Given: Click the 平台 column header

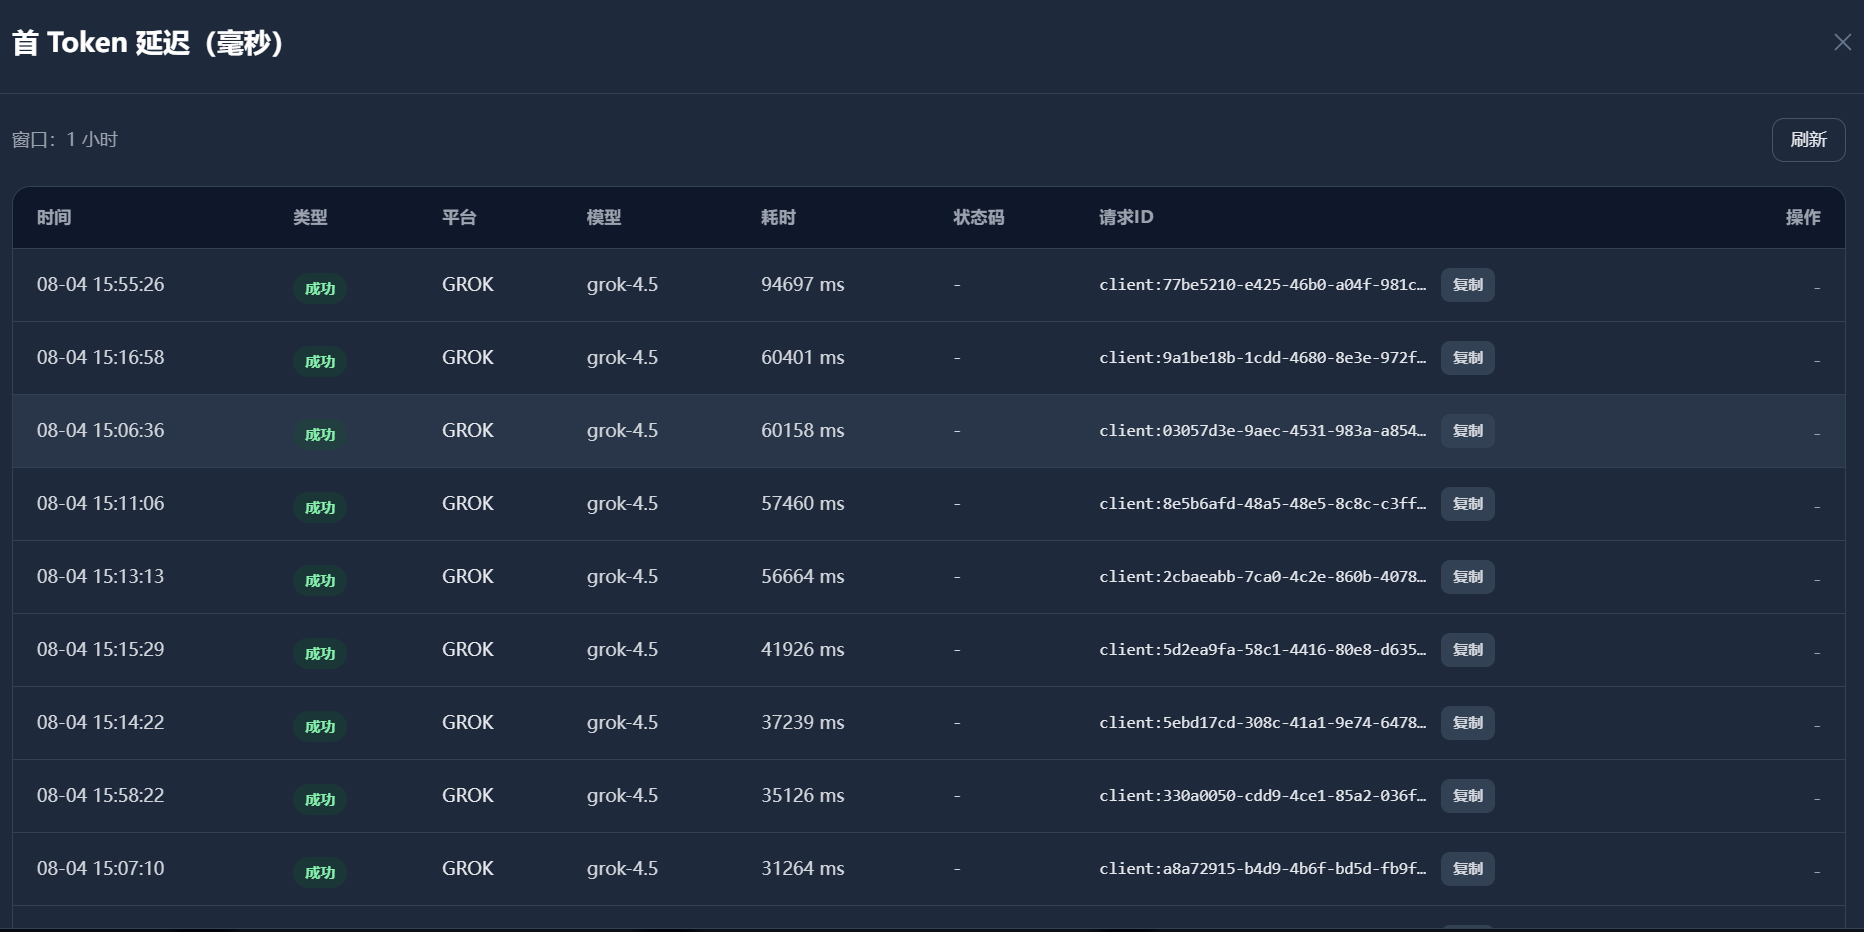Looking at the screenshot, I should tap(459, 217).
